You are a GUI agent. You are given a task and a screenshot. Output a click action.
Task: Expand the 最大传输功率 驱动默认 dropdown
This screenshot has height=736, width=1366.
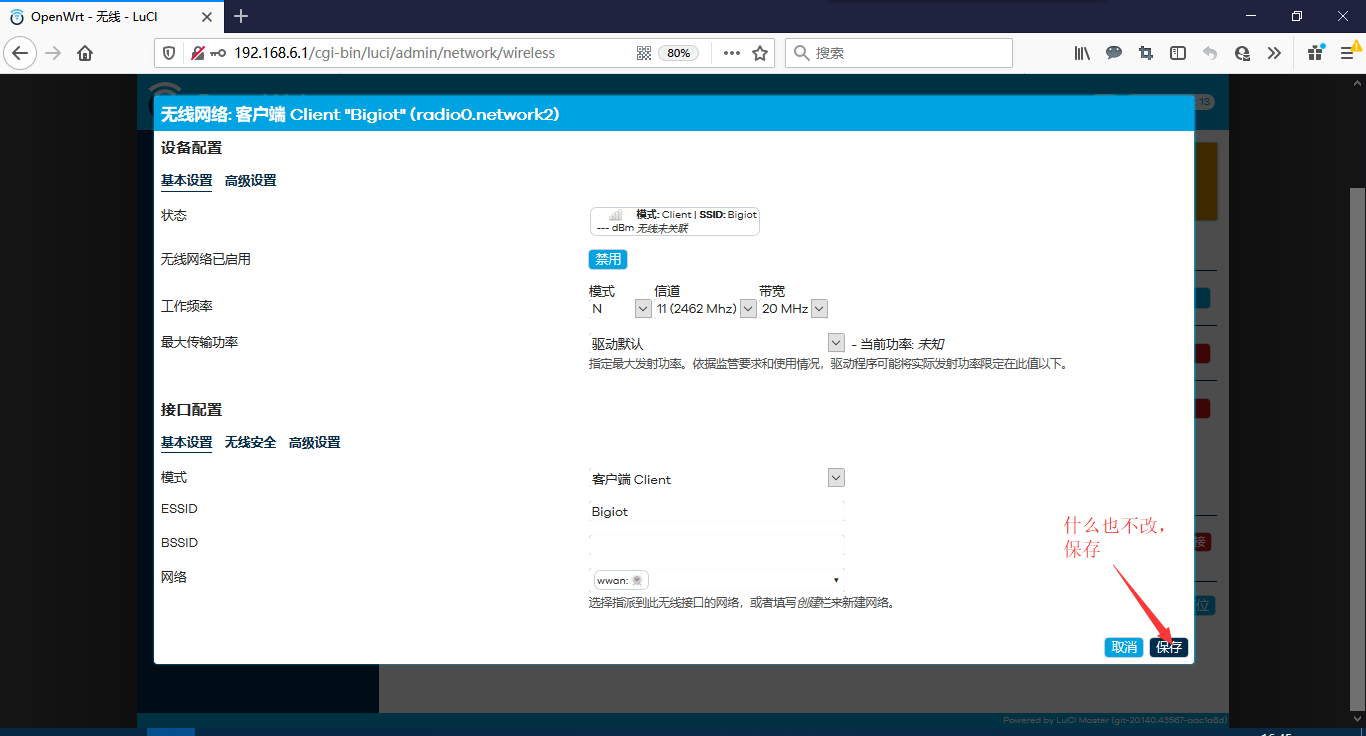point(836,343)
